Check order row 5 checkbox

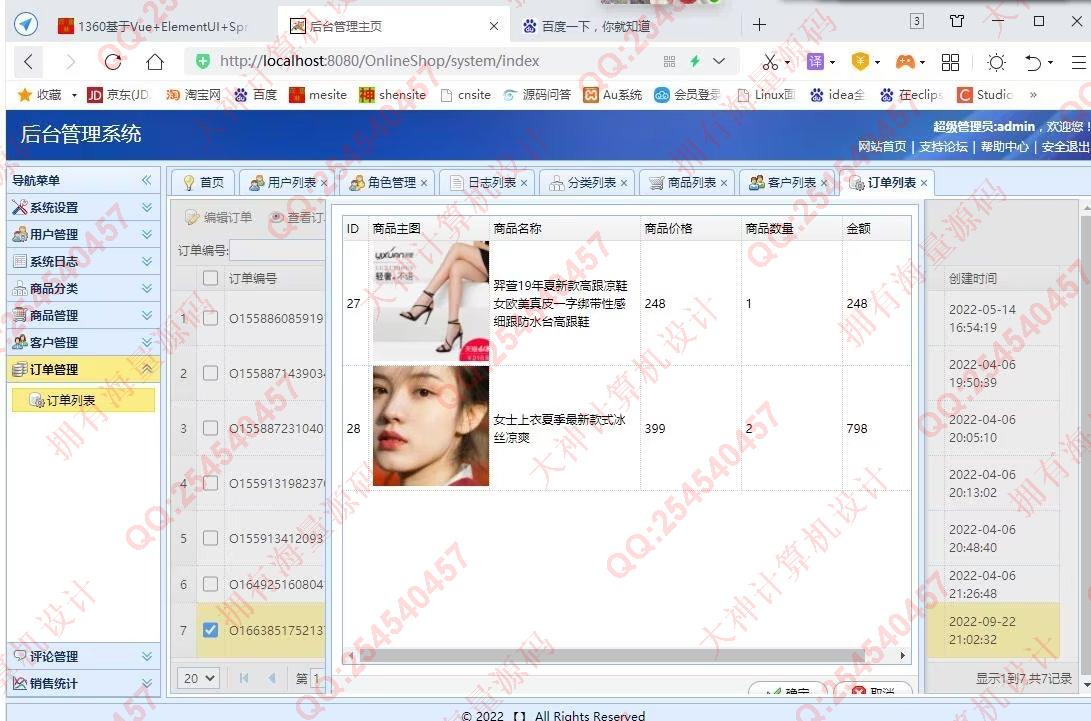(x=210, y=538)
